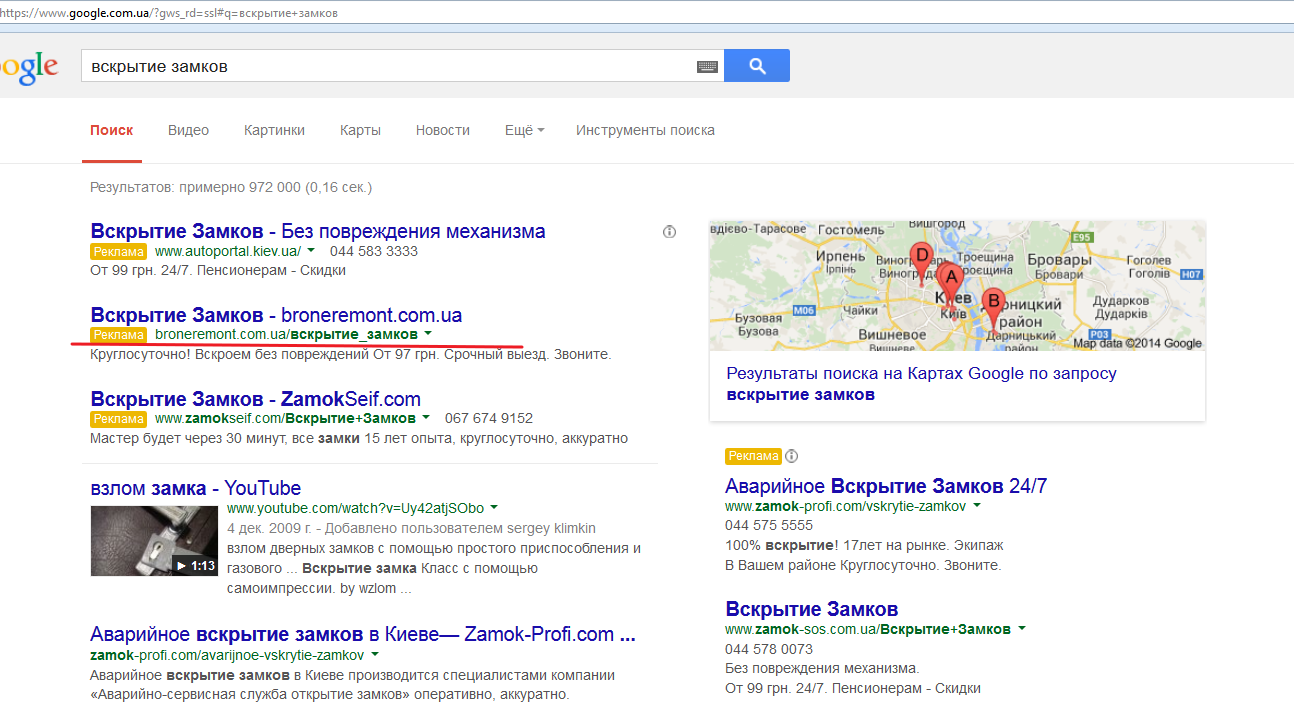Click green URL www.zamok-sos.com.ua/Вскрытие+Замков
1294x725 pixels.
[868, 629]
